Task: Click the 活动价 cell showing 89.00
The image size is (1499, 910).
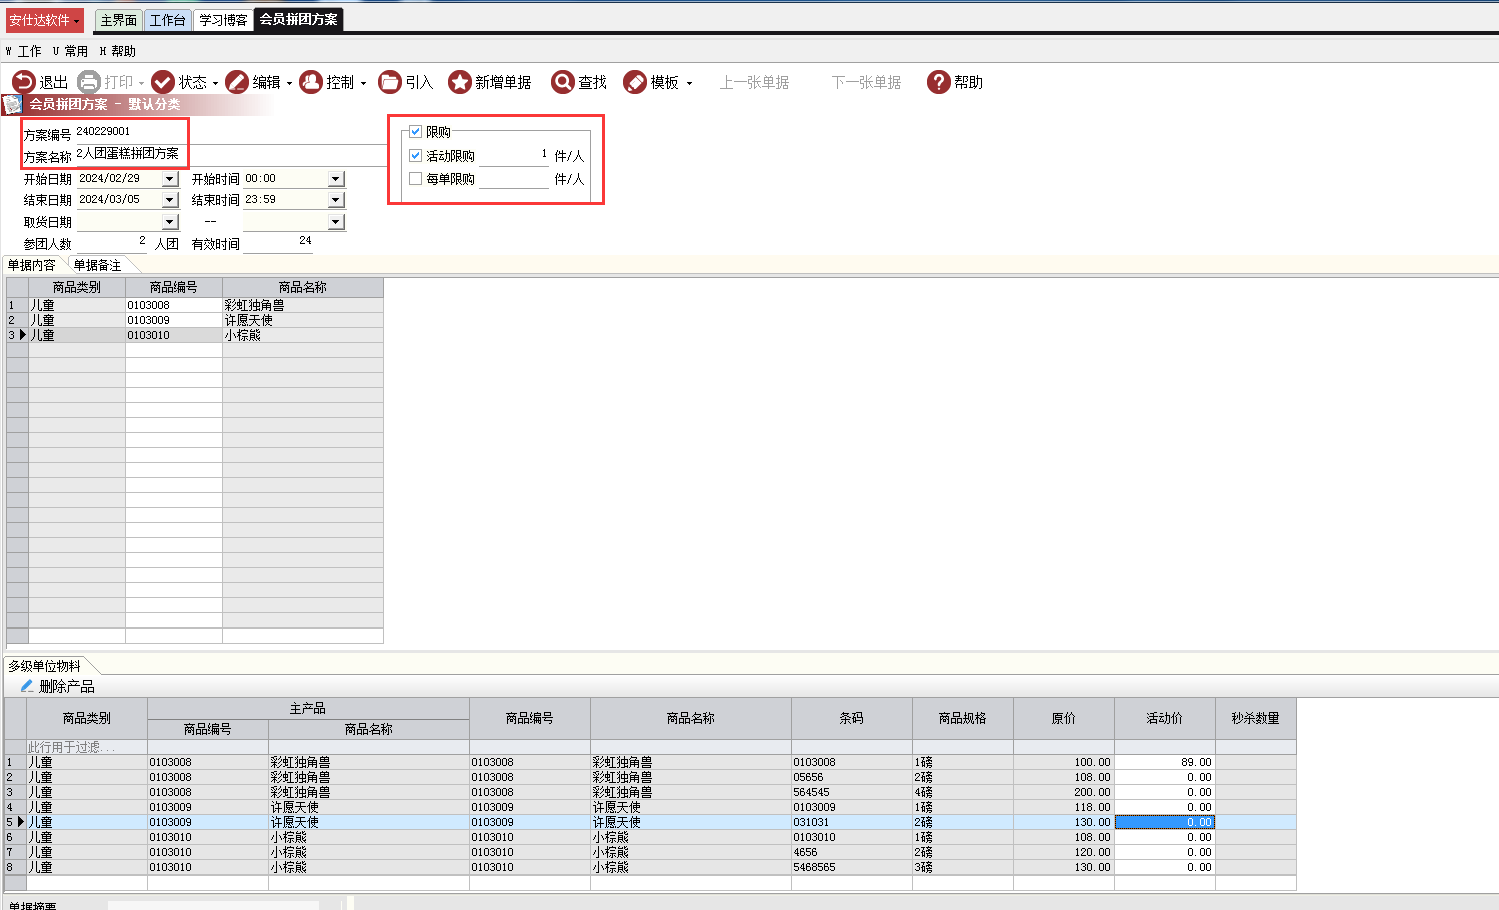Action: tap(1165, 762)
